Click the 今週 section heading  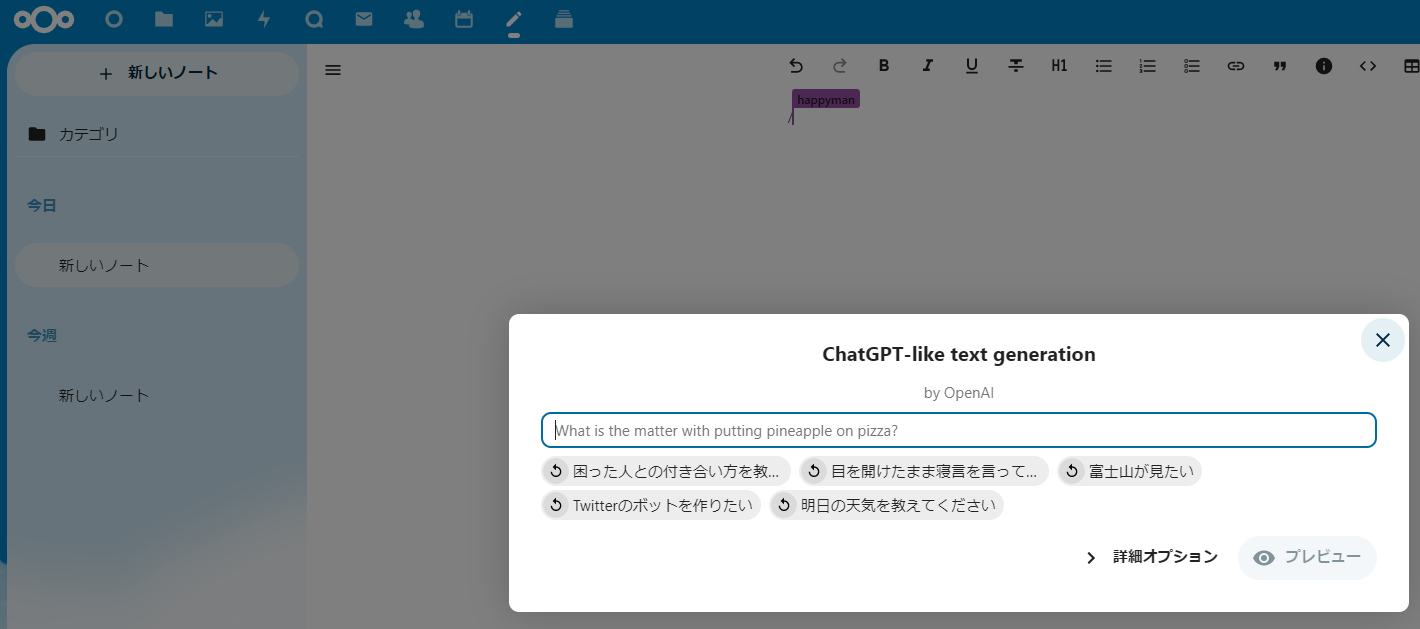tap(42, 335)
